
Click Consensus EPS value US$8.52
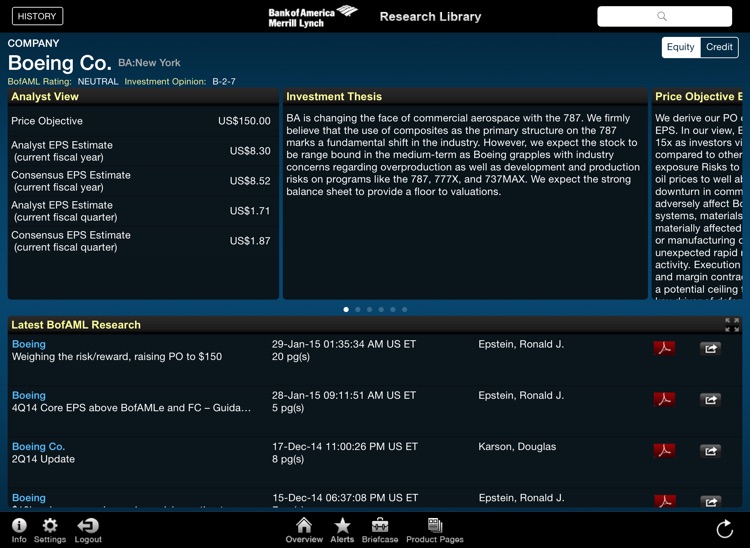coord(250,181)
